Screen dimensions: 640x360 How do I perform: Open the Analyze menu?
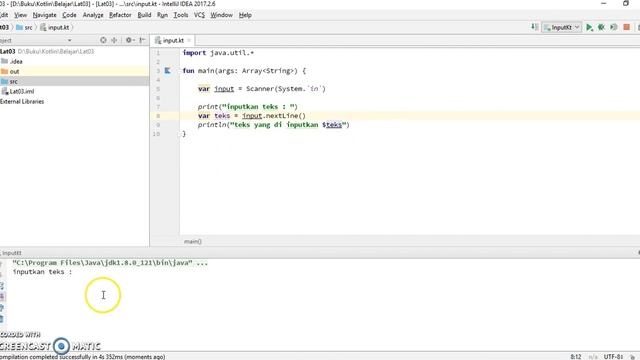(93, 15)
